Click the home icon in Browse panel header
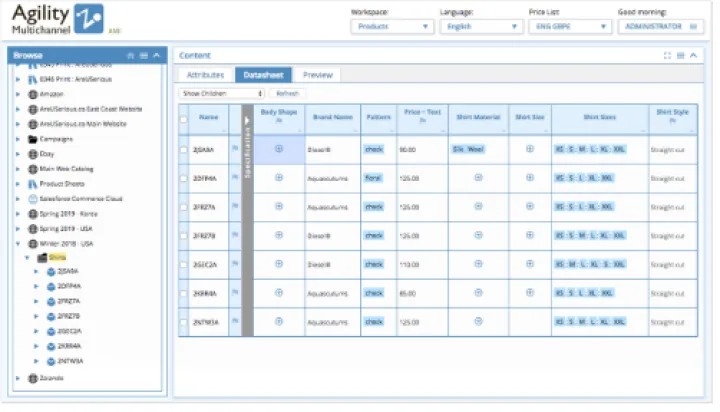Viewport: 720px width, 412px height. pyautogui.click(x=132, y=55)
